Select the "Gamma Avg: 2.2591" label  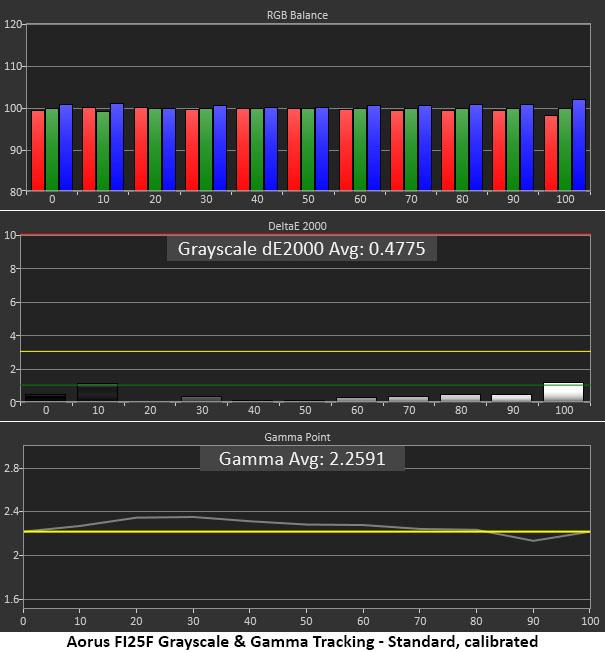pyautogui.click(x=302, y=459)
